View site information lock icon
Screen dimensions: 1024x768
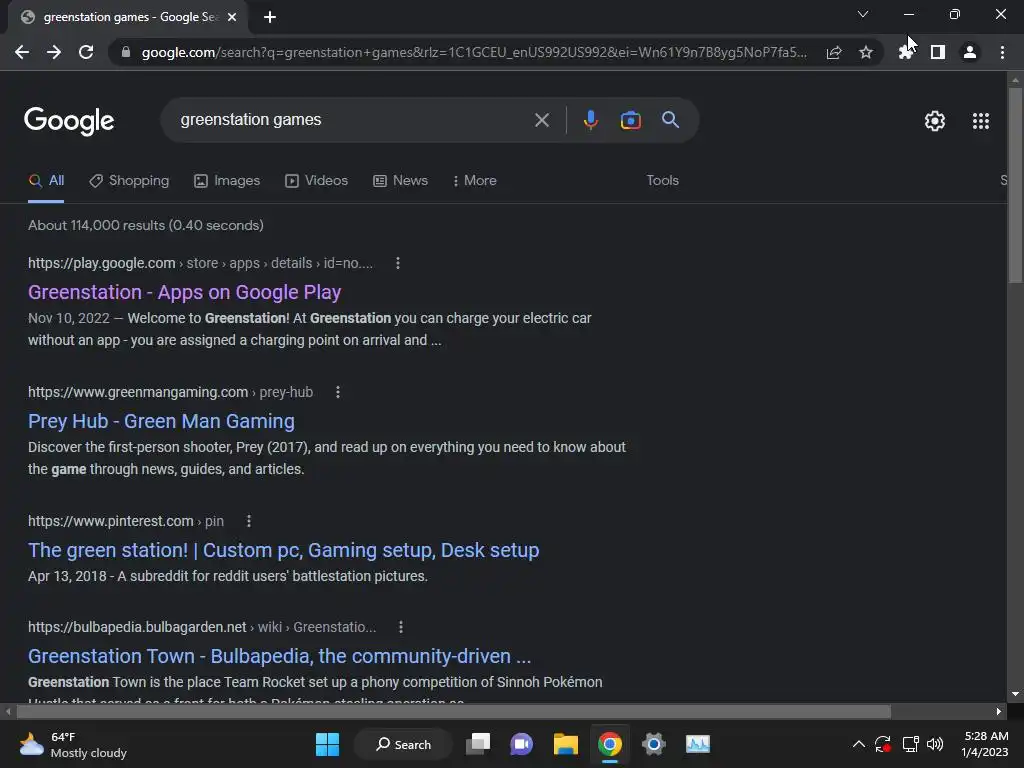[126, 52]
